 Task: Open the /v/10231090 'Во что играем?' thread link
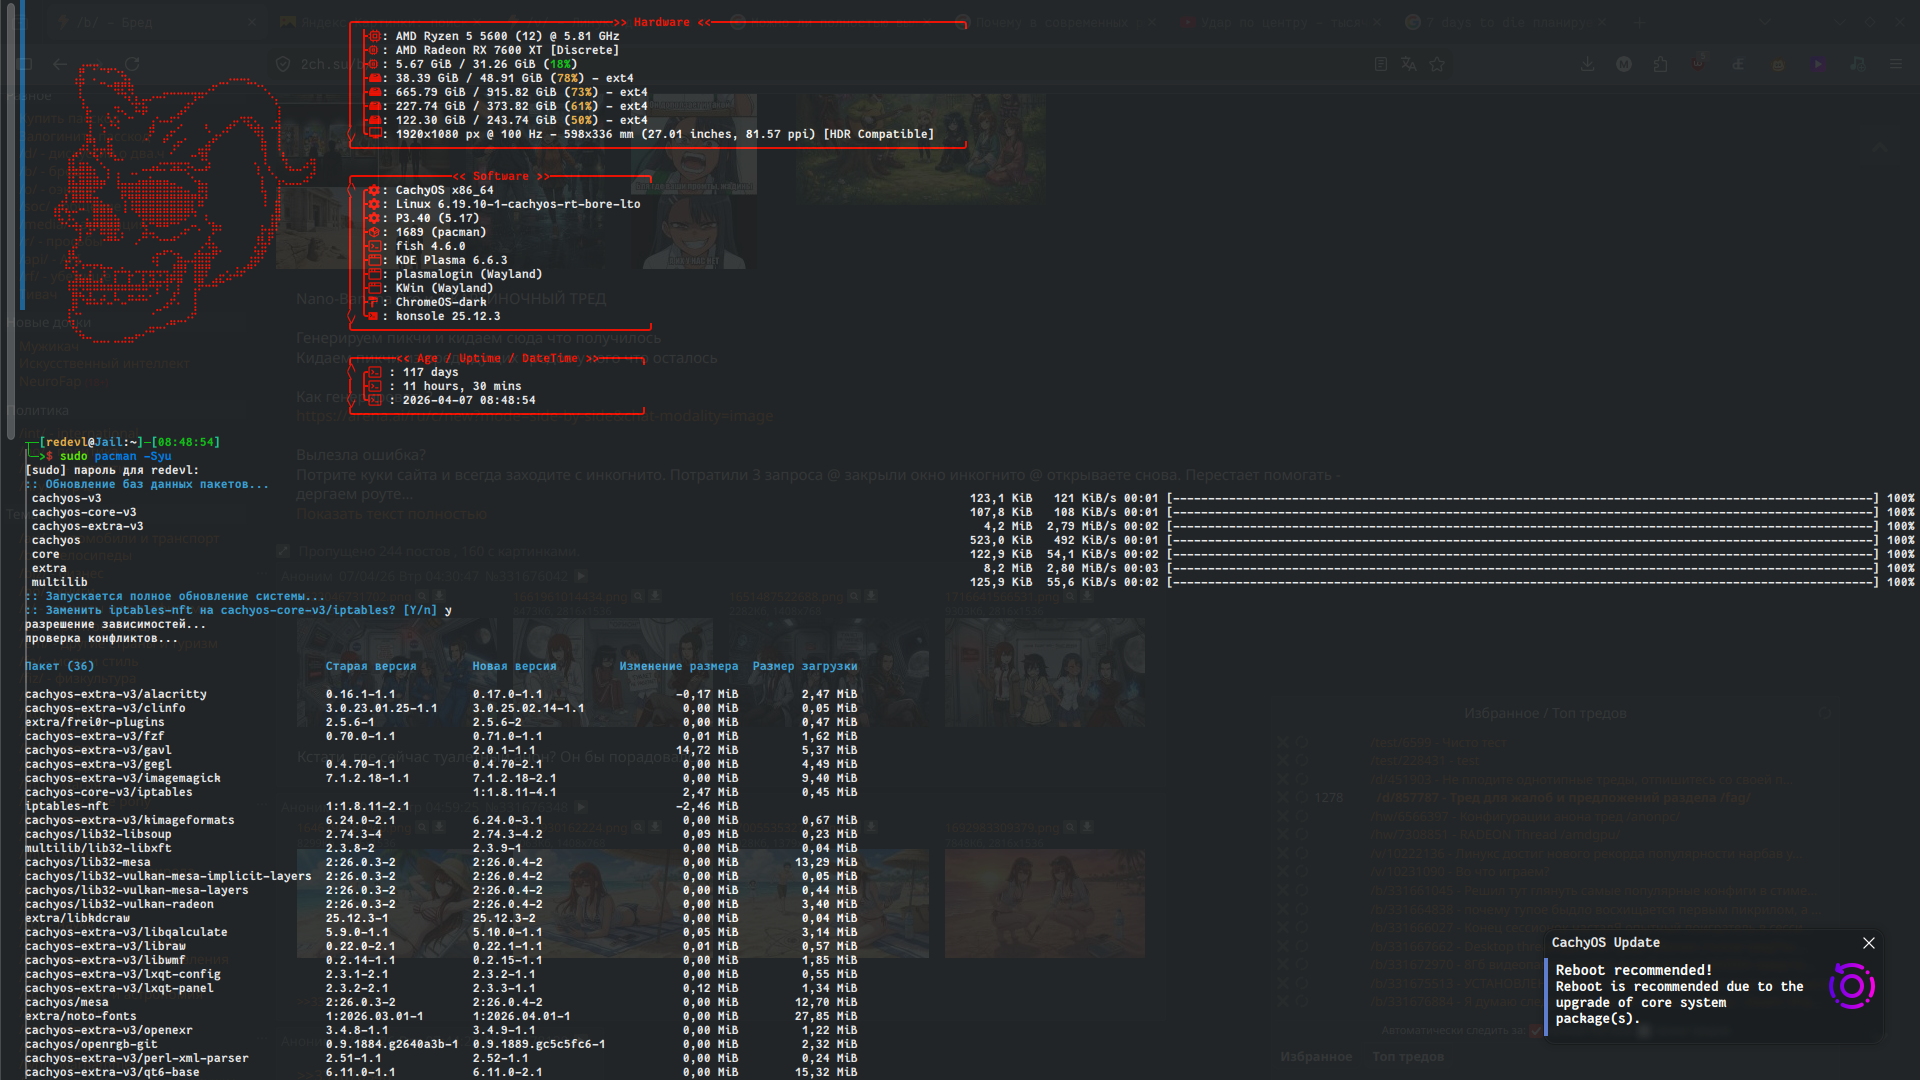[1459, 872]
